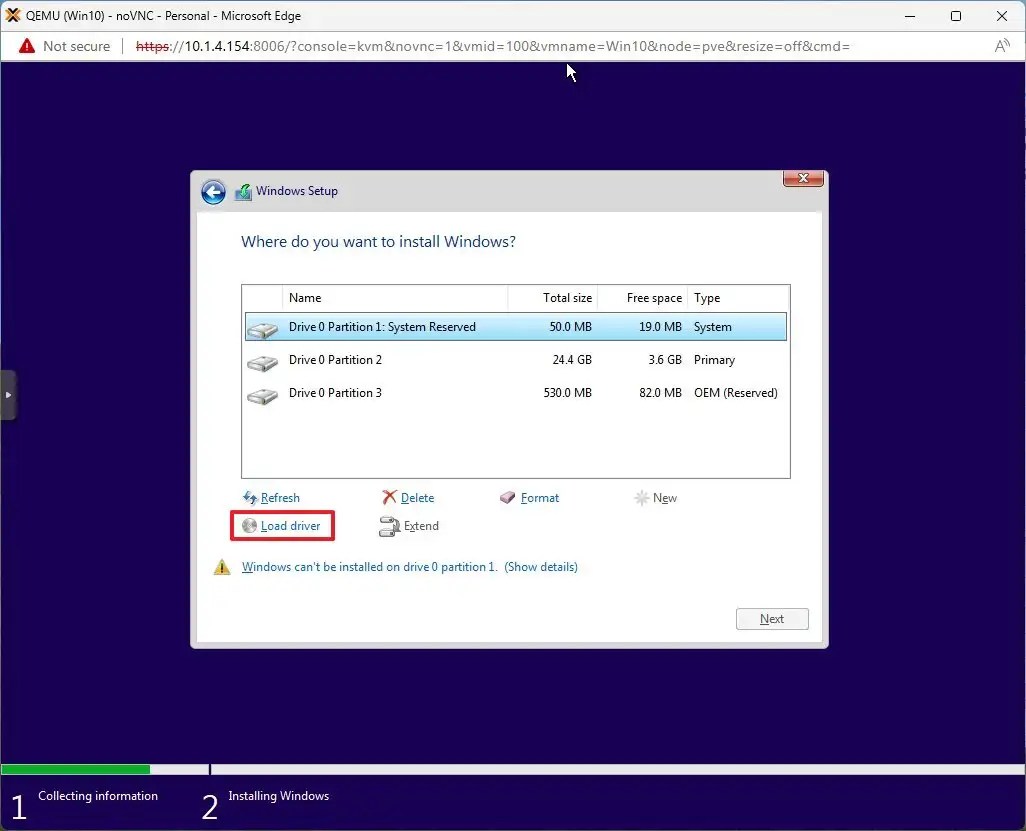Click the Windows Setup logo icon
Viewport: 1026px width, 831px height.
243,191
